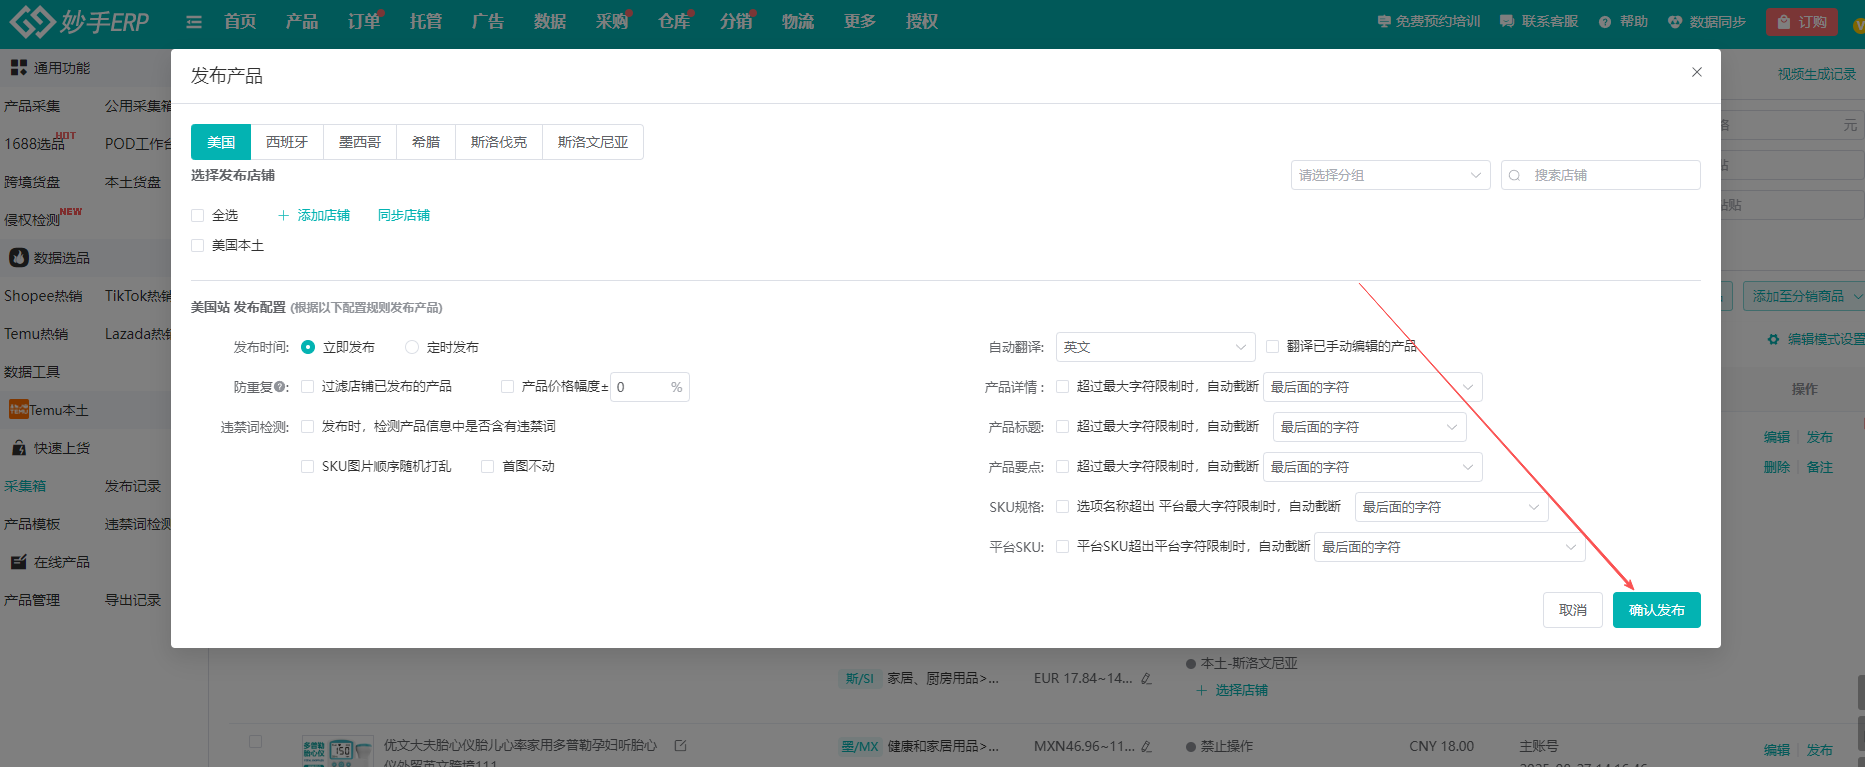Screen dimensions: 1865x767
Task: Check the 美国本土 store checkbox
Action: 197,245
